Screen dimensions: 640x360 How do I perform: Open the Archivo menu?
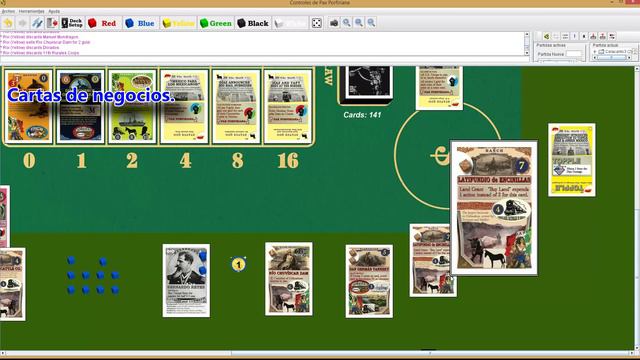[x=8, y=11]
